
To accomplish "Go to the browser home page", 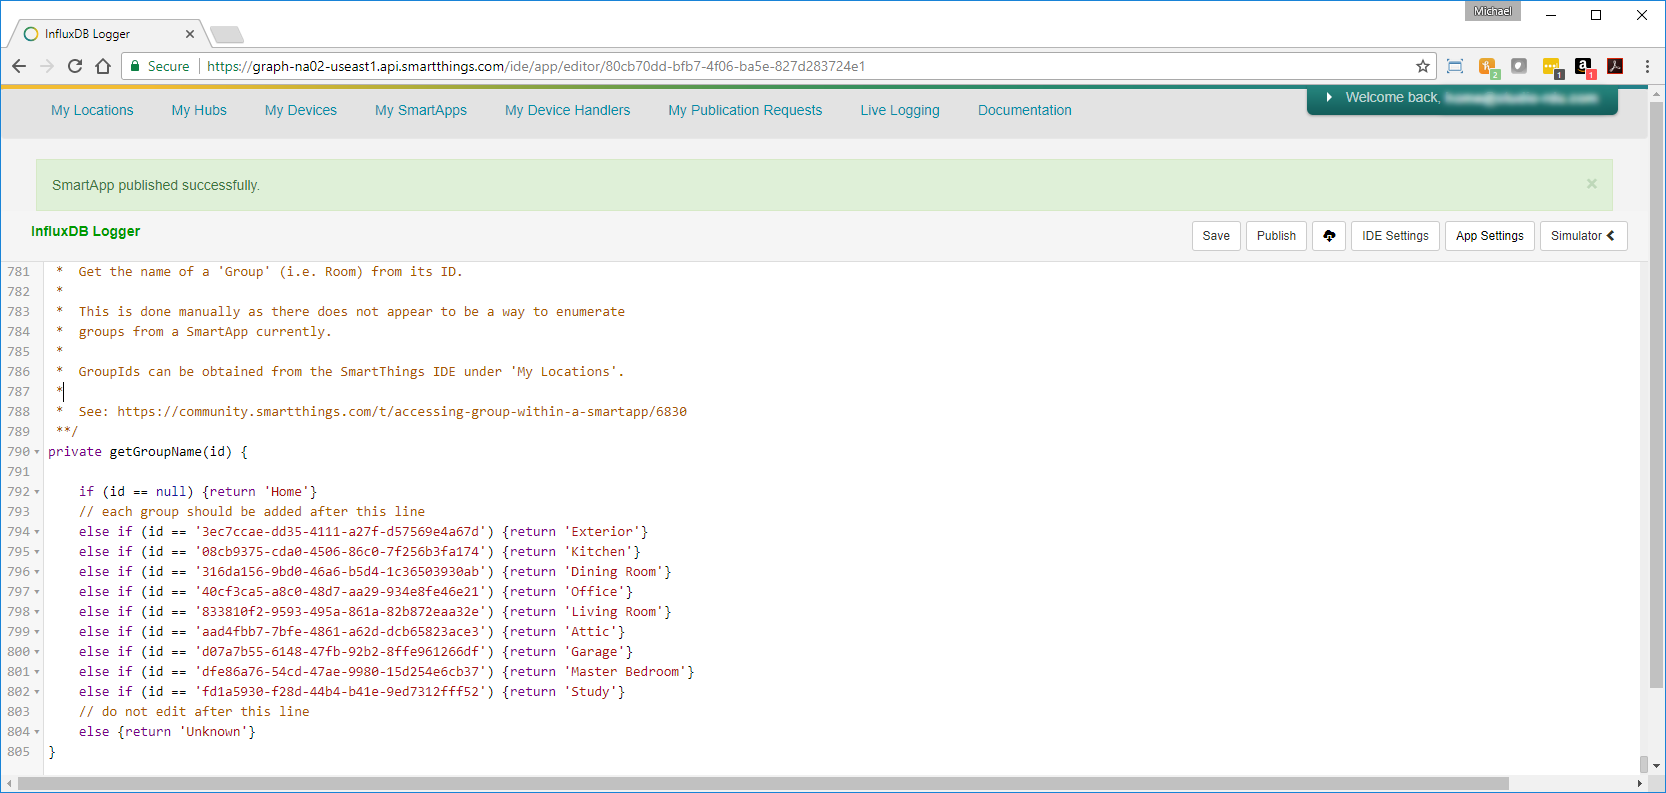I will tap(103, 66).
